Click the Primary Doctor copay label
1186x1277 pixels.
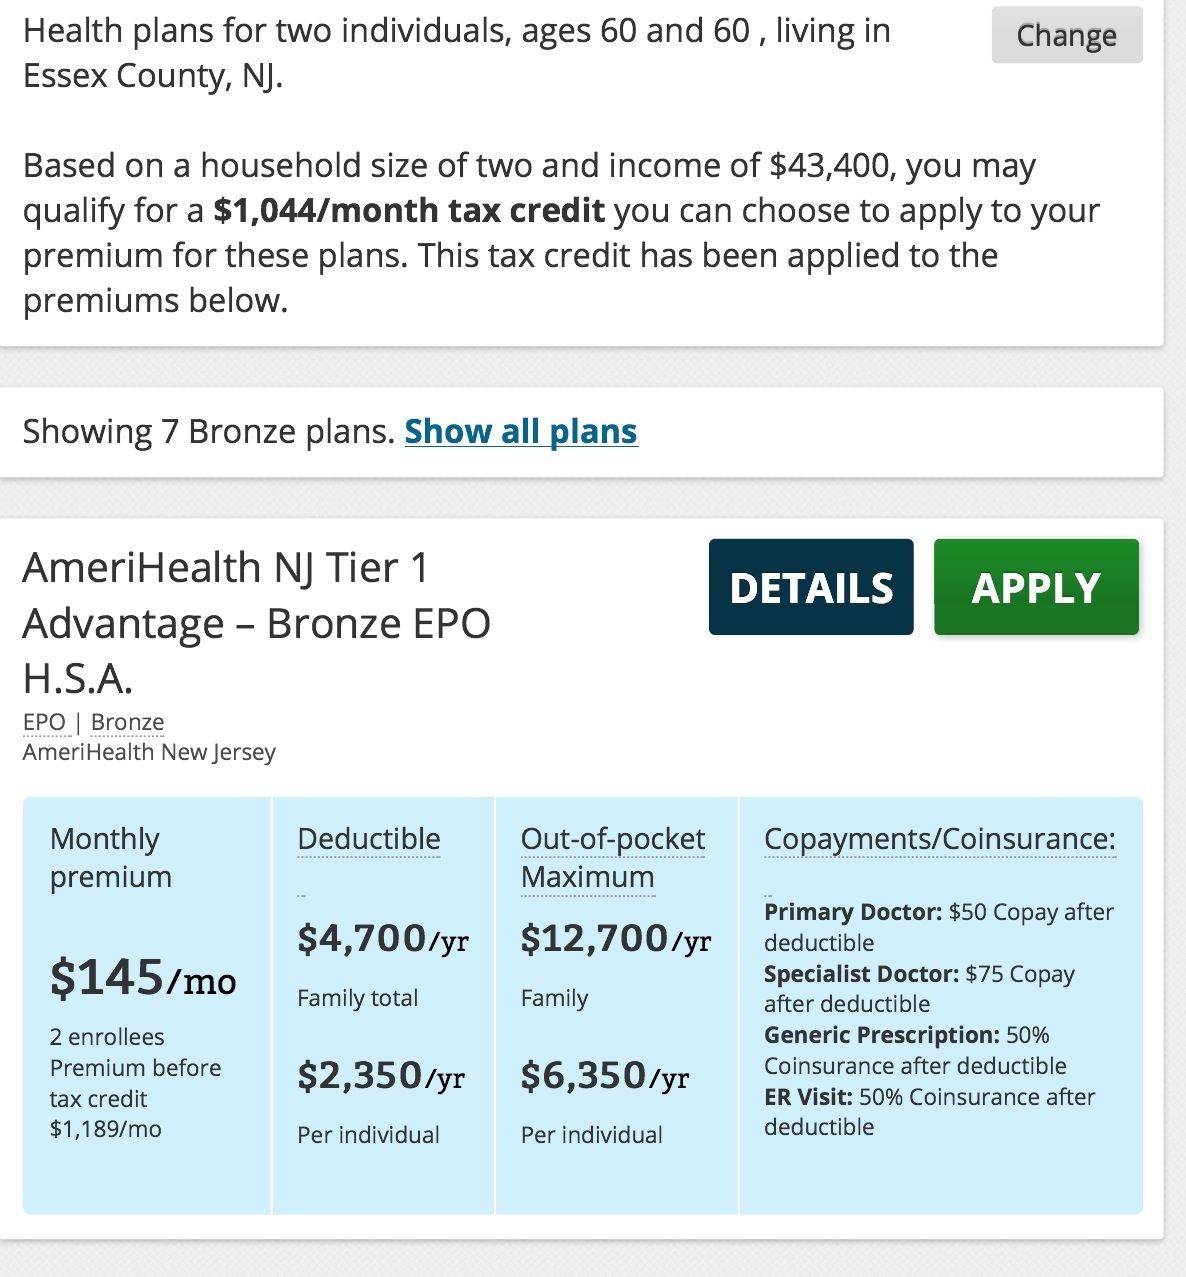853,912
